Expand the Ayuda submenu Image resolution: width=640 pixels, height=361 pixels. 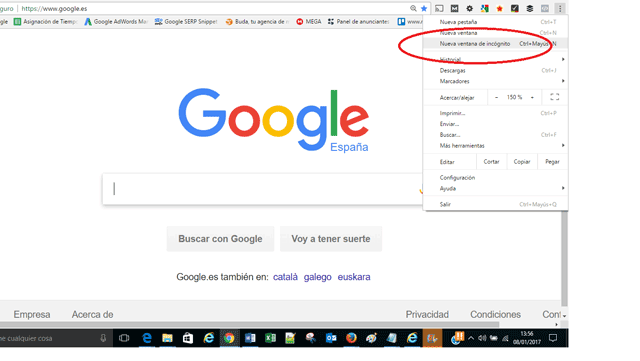(496, 189)
